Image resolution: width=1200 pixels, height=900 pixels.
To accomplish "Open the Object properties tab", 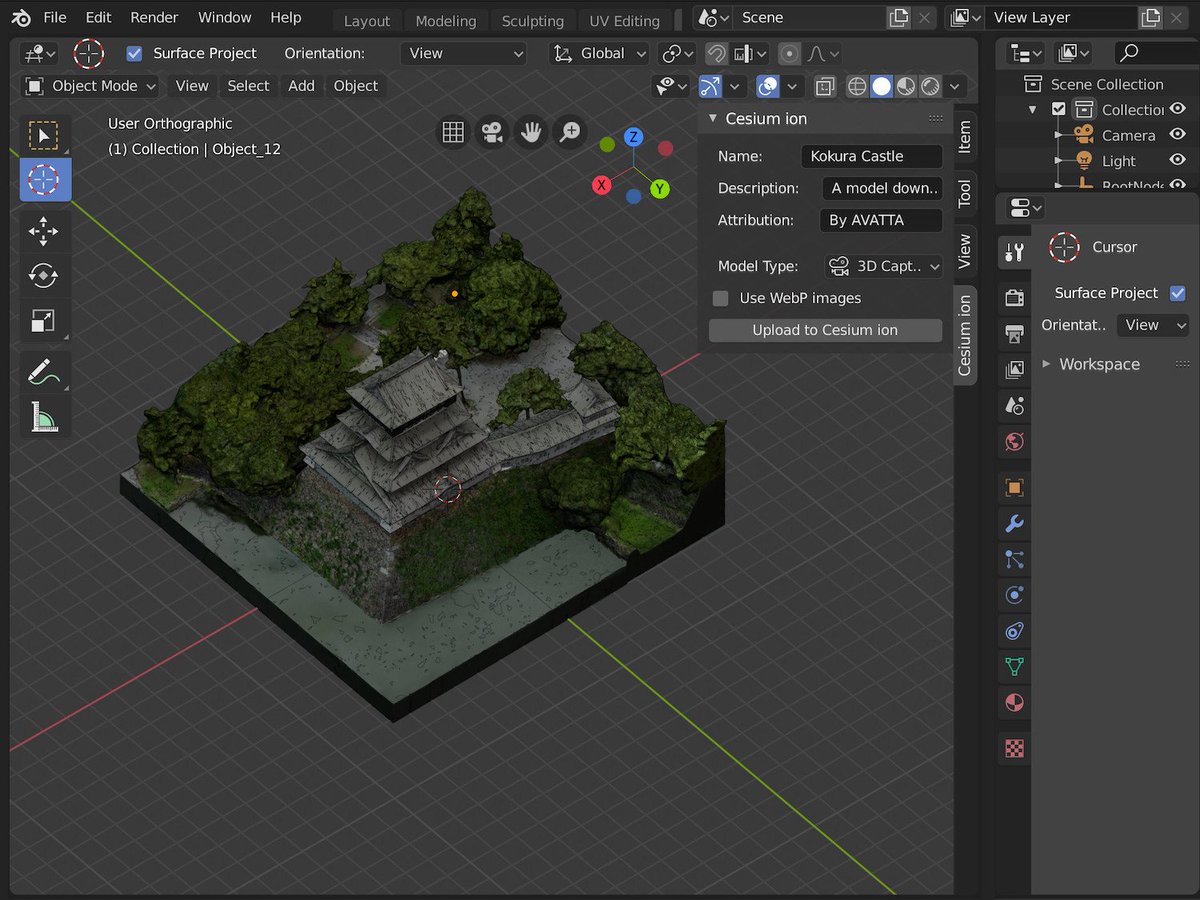I will tap(1014, 487).
